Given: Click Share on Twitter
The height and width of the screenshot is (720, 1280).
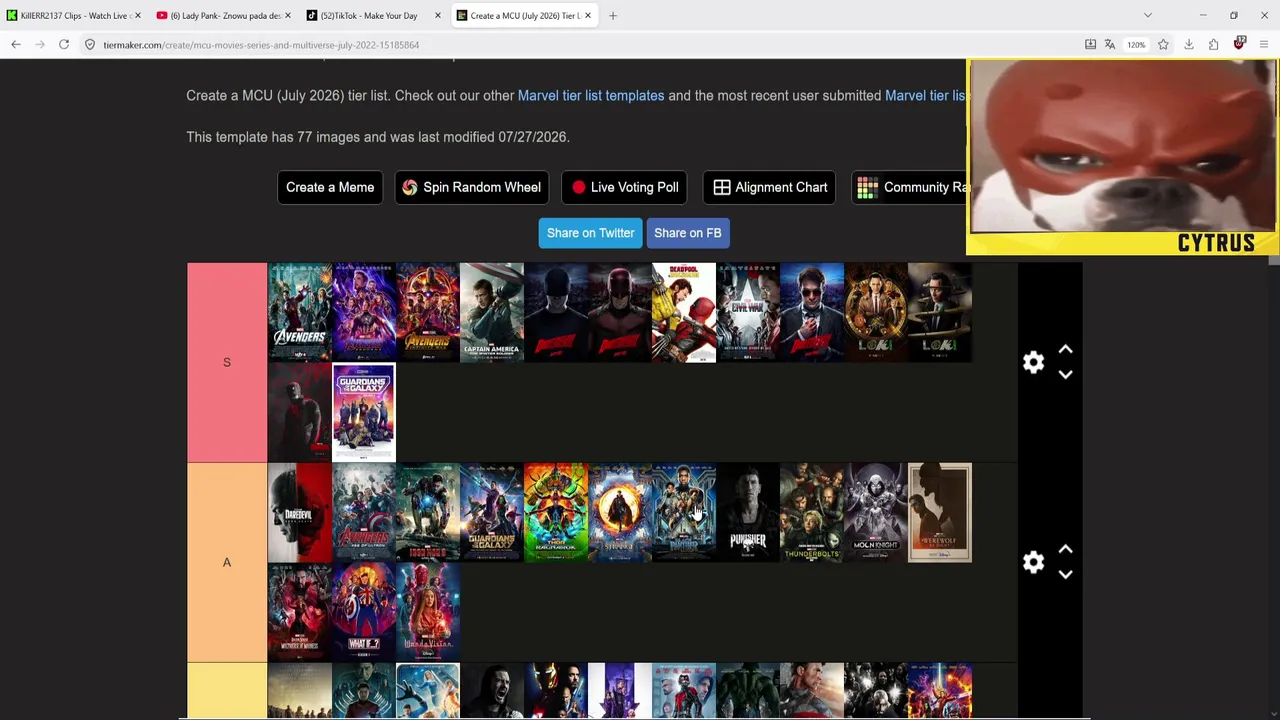Looking at the screenshot, I should (x=590, y=233).
